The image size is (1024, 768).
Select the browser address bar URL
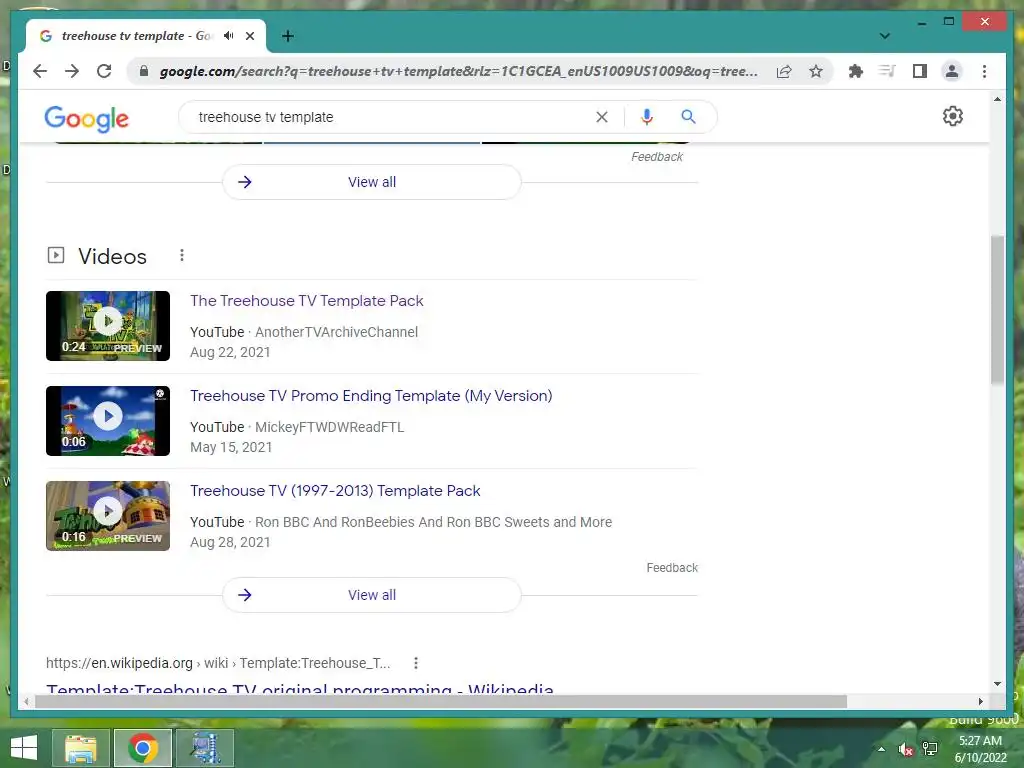click(x=458, y=71)
